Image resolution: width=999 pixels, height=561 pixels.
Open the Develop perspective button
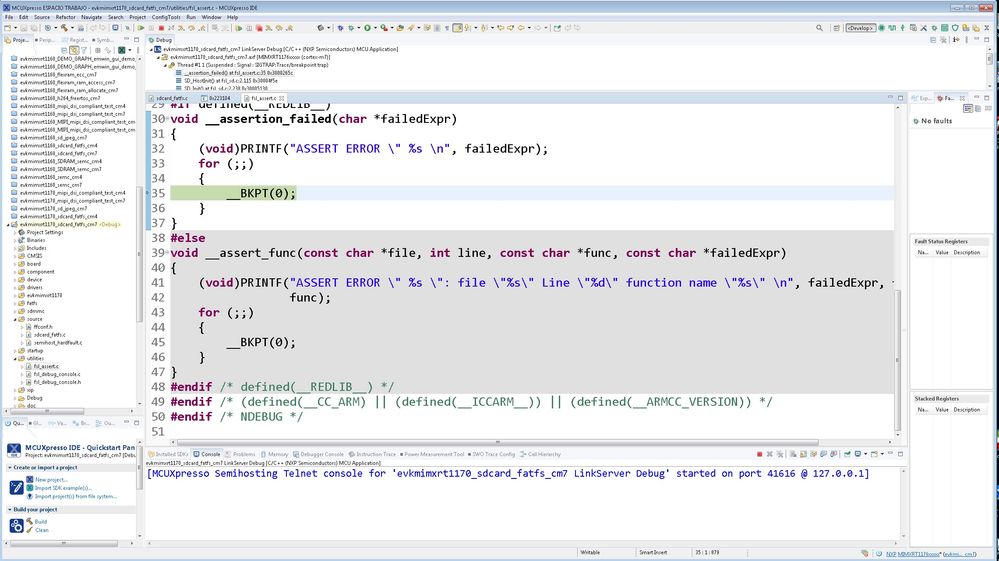[x=861, y=28]
